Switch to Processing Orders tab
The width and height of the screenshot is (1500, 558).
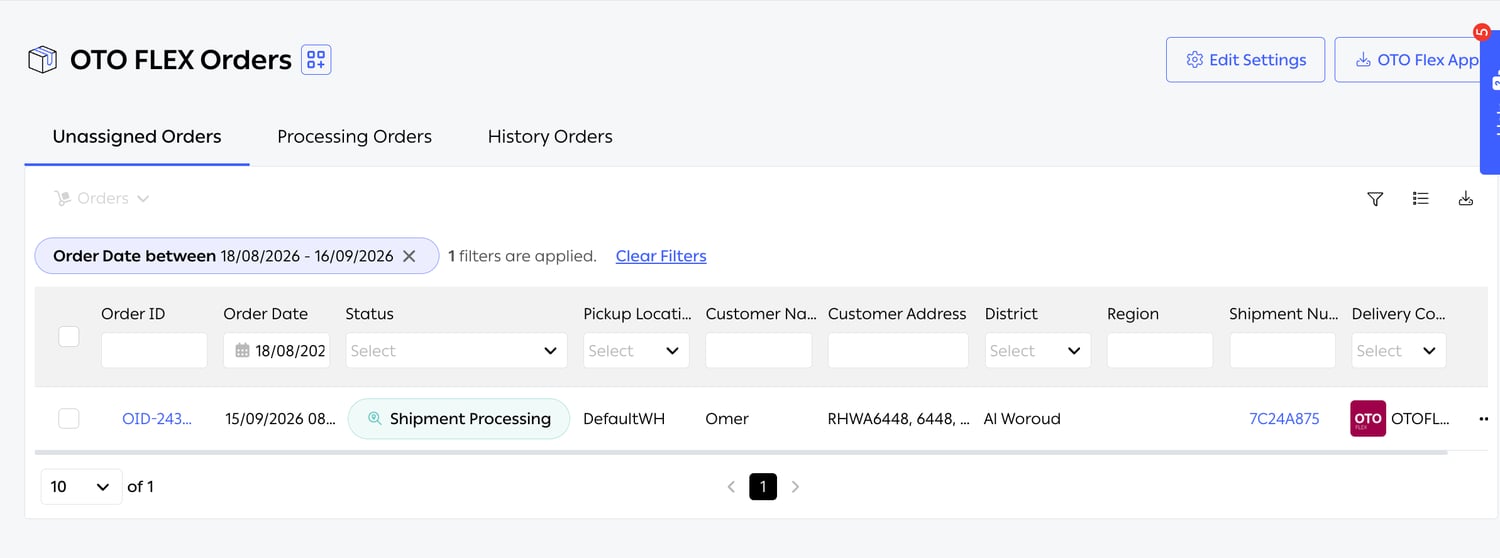354,137
